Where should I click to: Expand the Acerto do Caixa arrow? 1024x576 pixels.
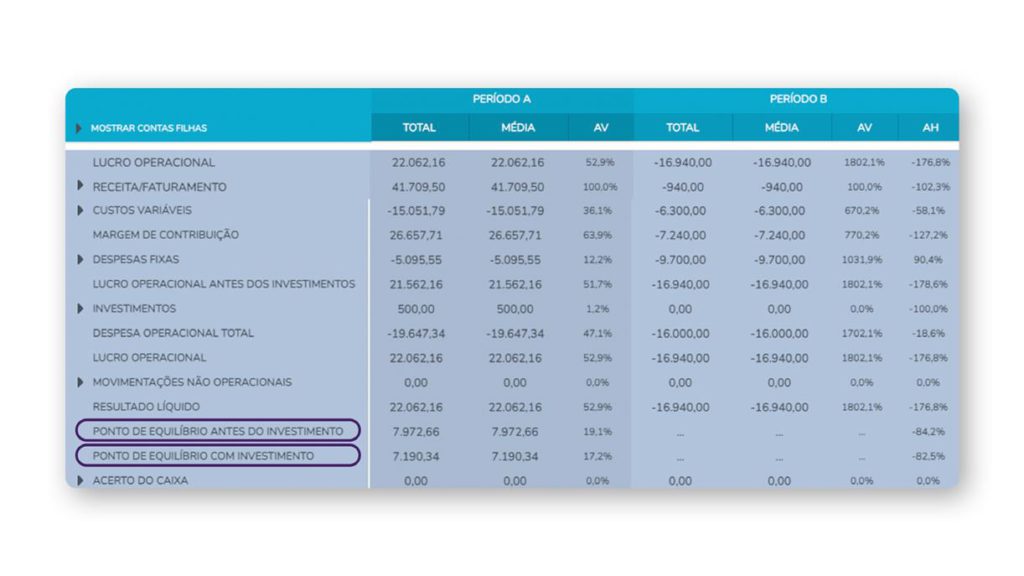click(80, 480)
